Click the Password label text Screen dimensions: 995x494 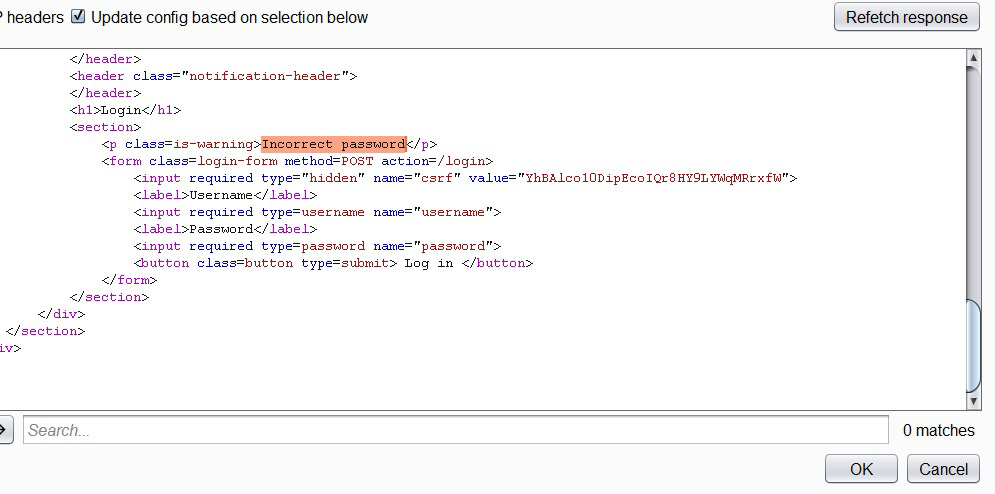[x=221, y=229]
